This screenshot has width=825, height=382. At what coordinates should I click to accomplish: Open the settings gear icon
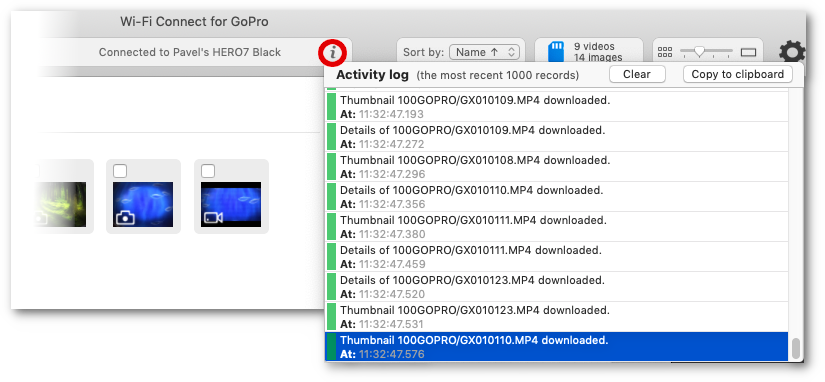click(792, 53)
